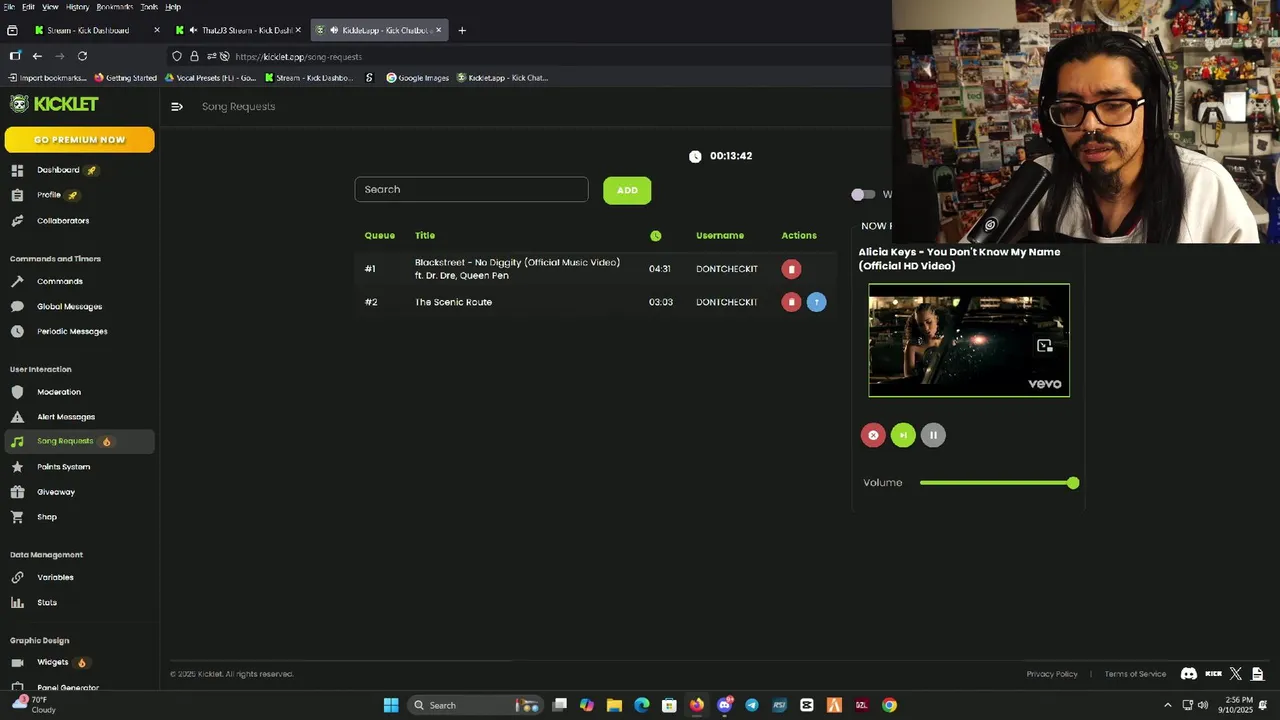Open Kicklet Kick channel link in footer
This screenshot has width=1280, height=720.
(x=1213, y=674)
